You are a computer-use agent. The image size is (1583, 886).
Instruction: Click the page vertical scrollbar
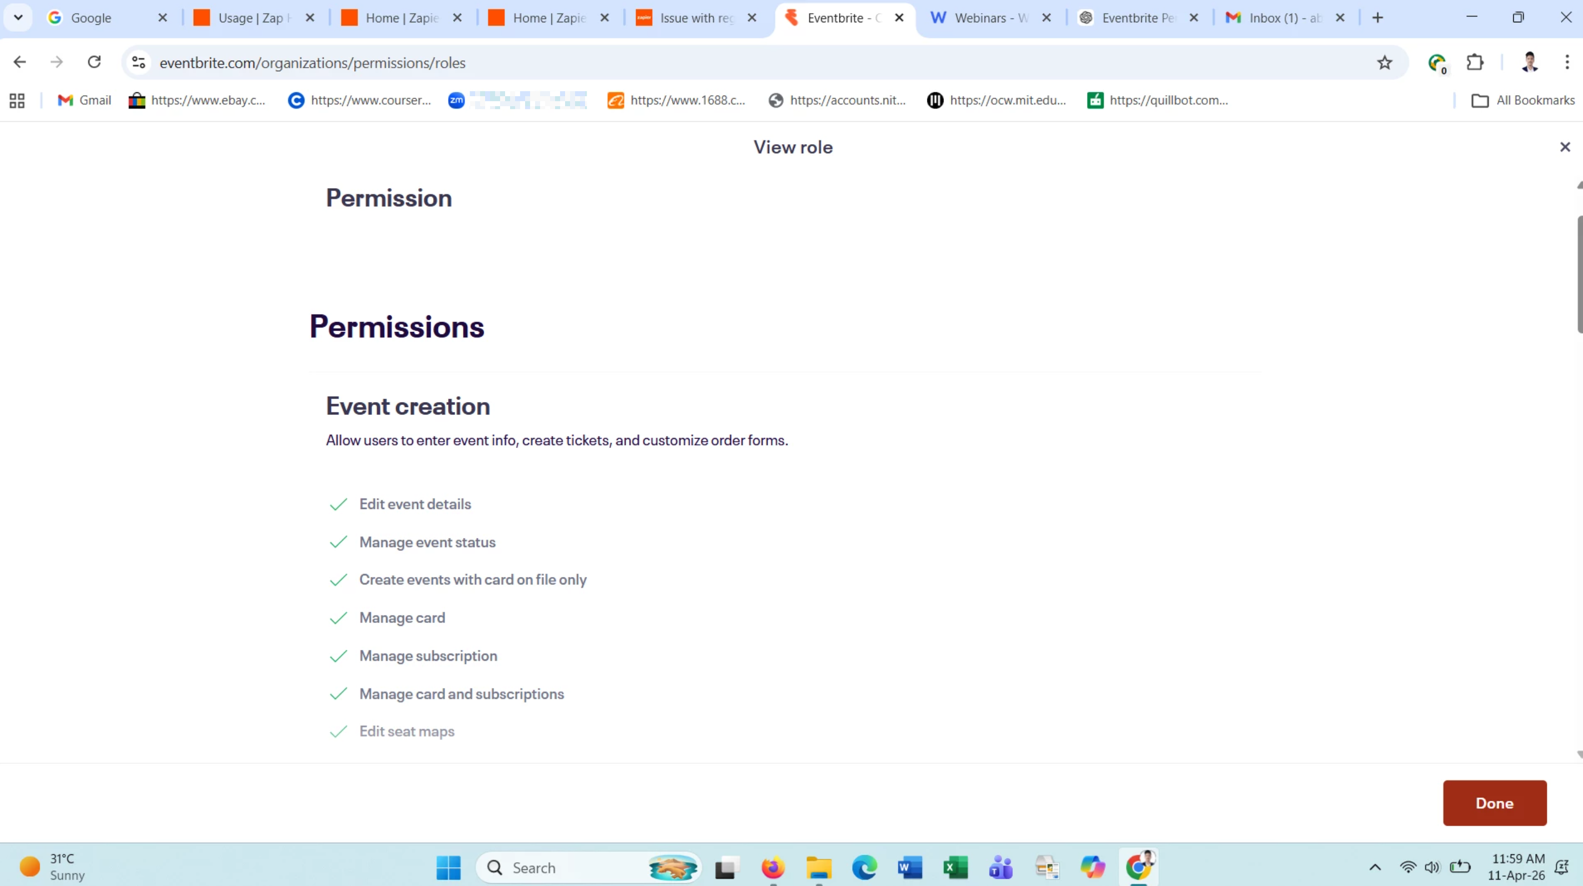(x=1579, y=273)
